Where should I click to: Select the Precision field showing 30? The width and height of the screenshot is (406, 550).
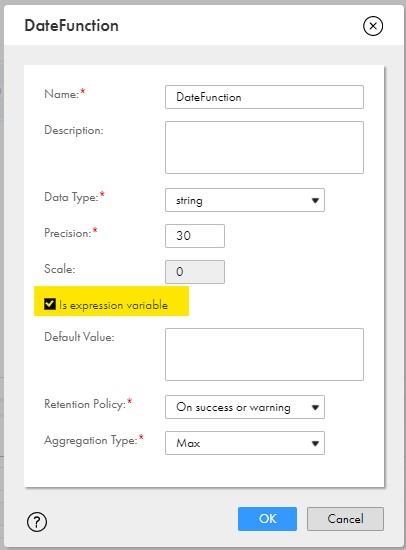195,236
